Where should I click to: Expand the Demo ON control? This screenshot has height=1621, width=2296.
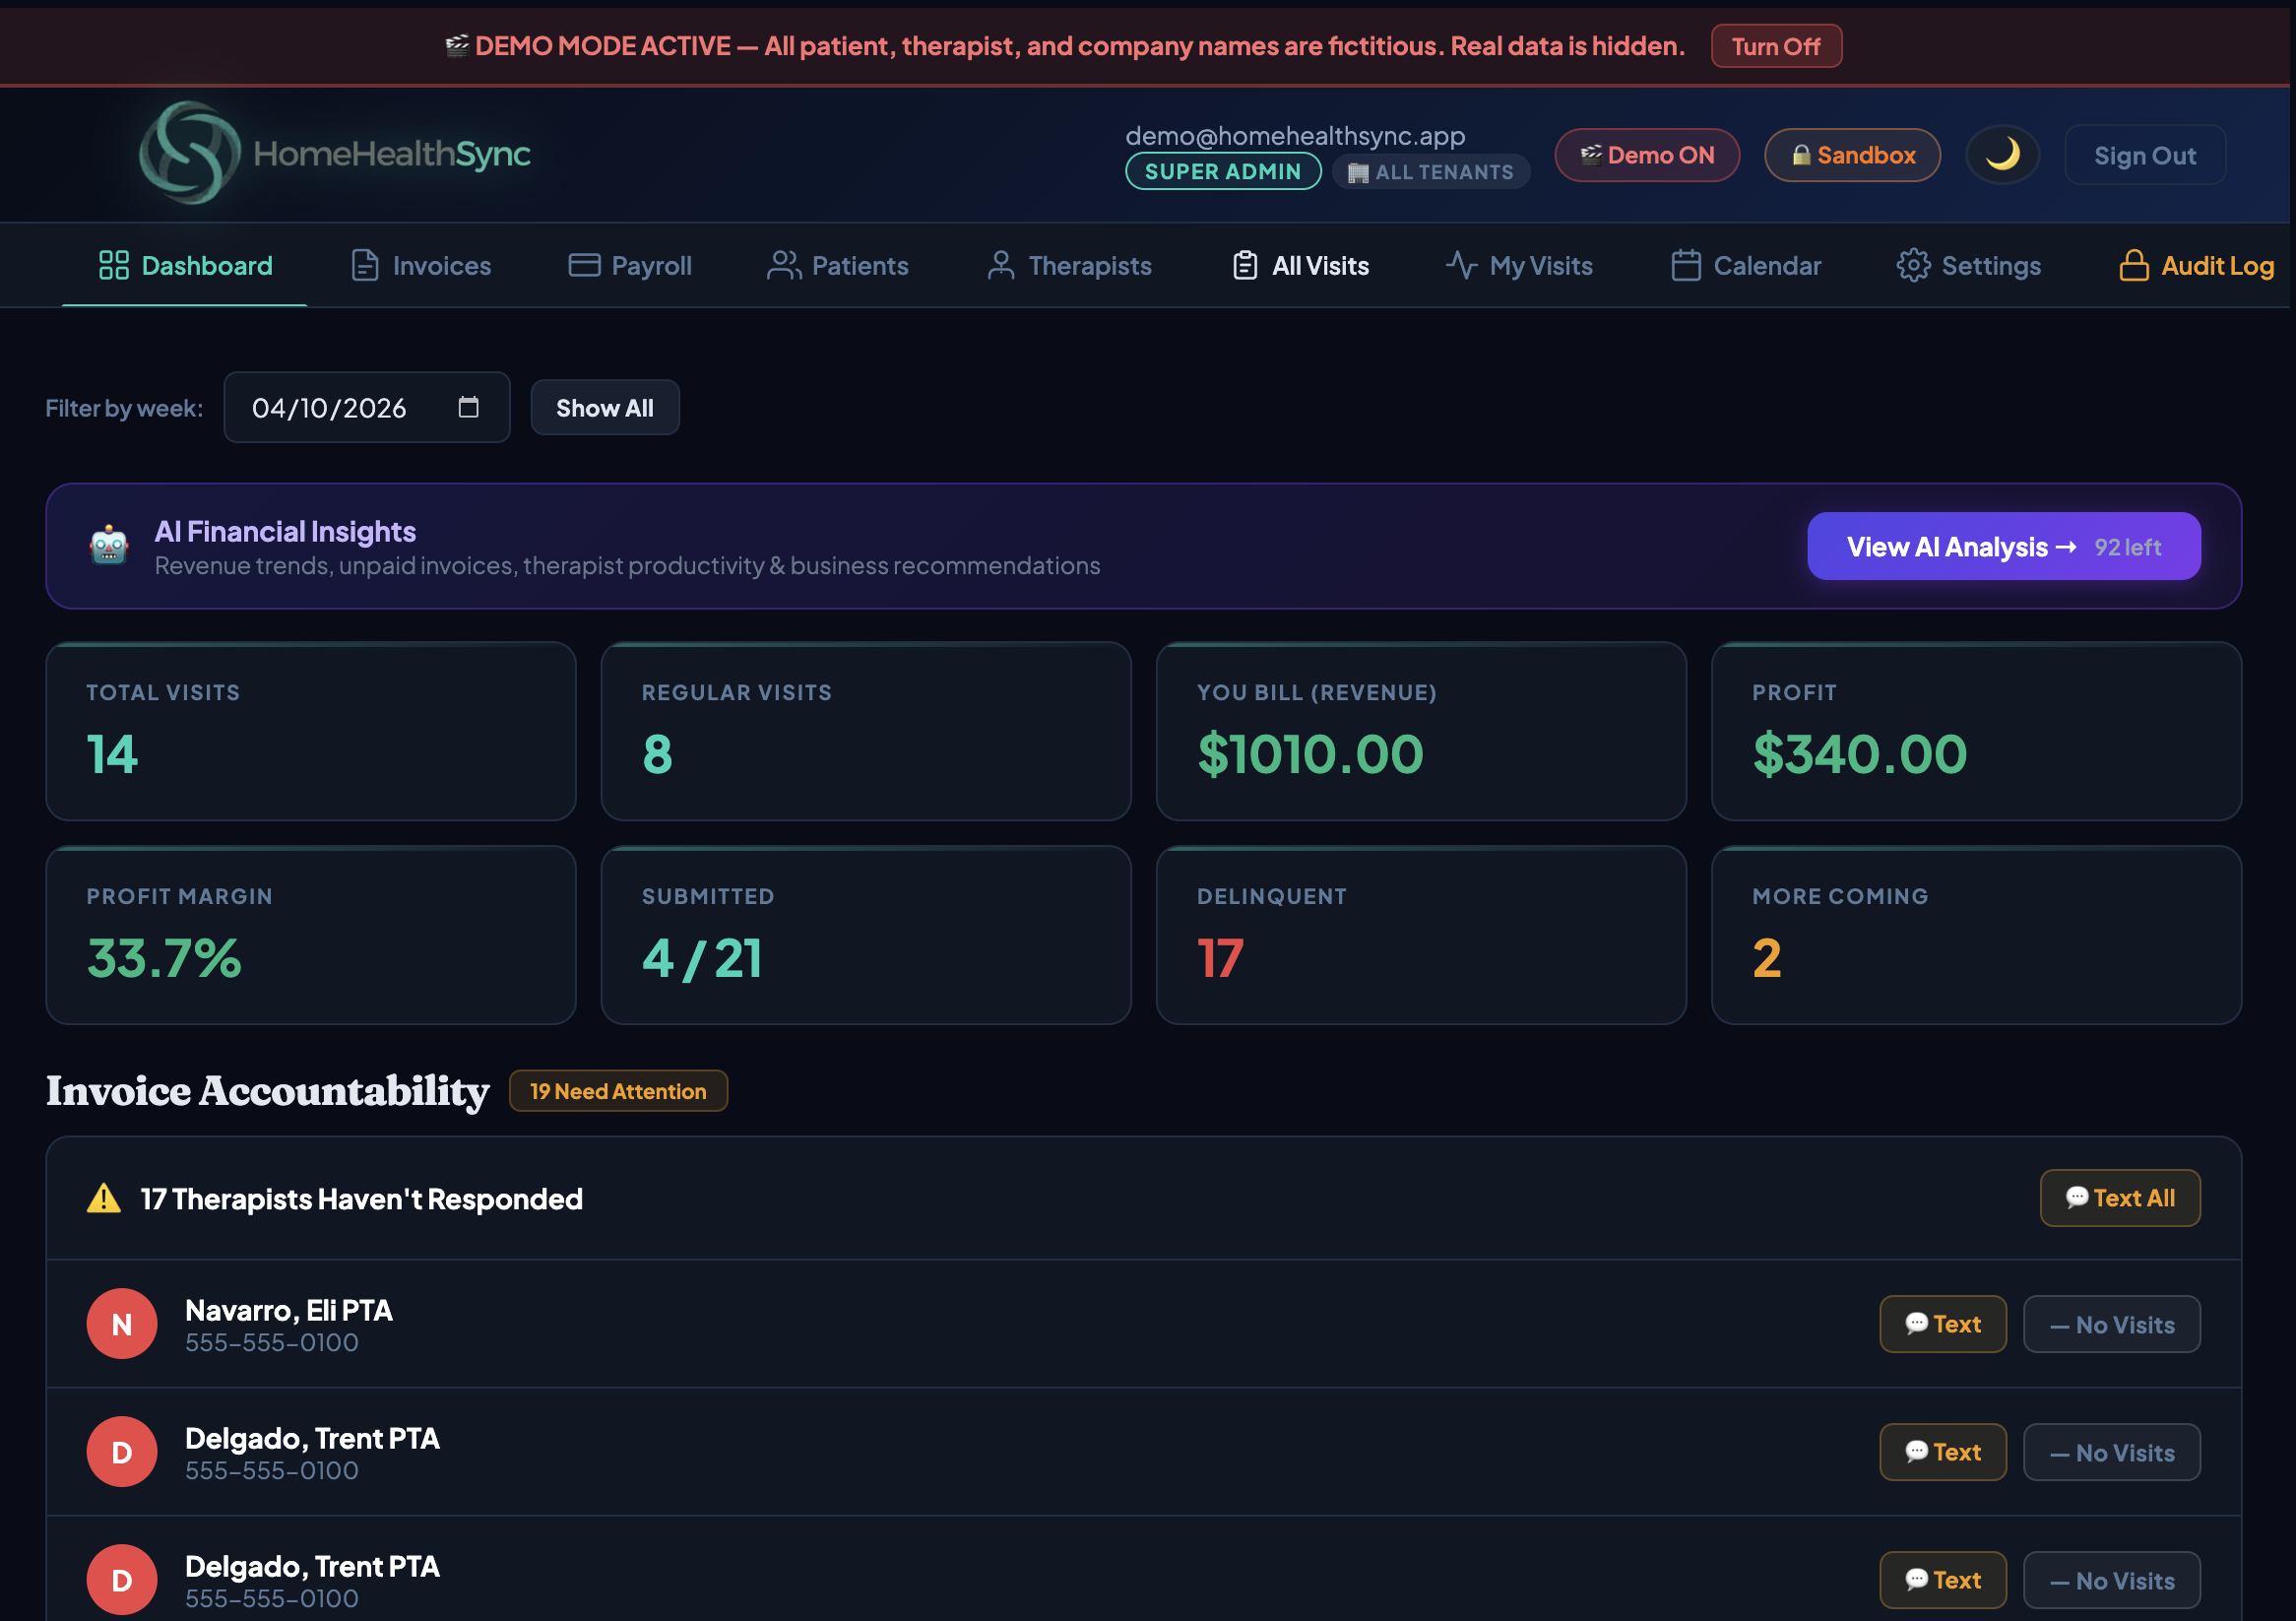pos(1647,155)
